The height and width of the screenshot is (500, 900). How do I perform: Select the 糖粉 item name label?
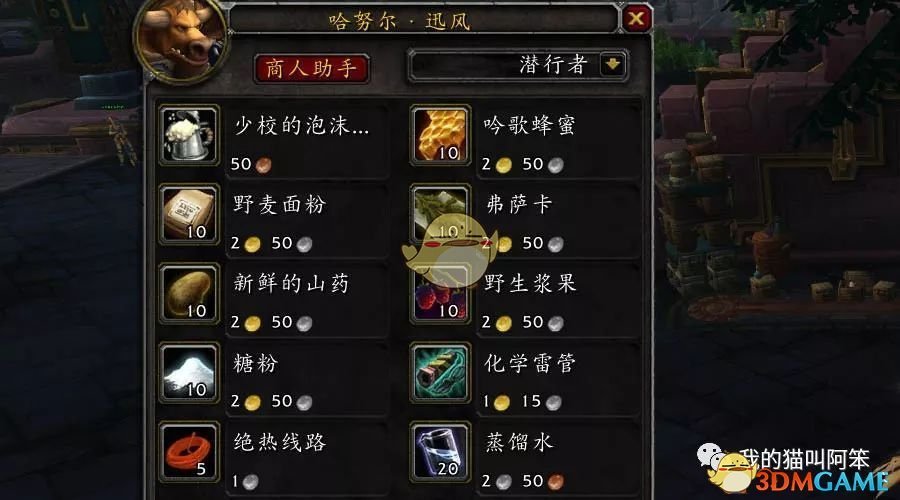(256, 362)
